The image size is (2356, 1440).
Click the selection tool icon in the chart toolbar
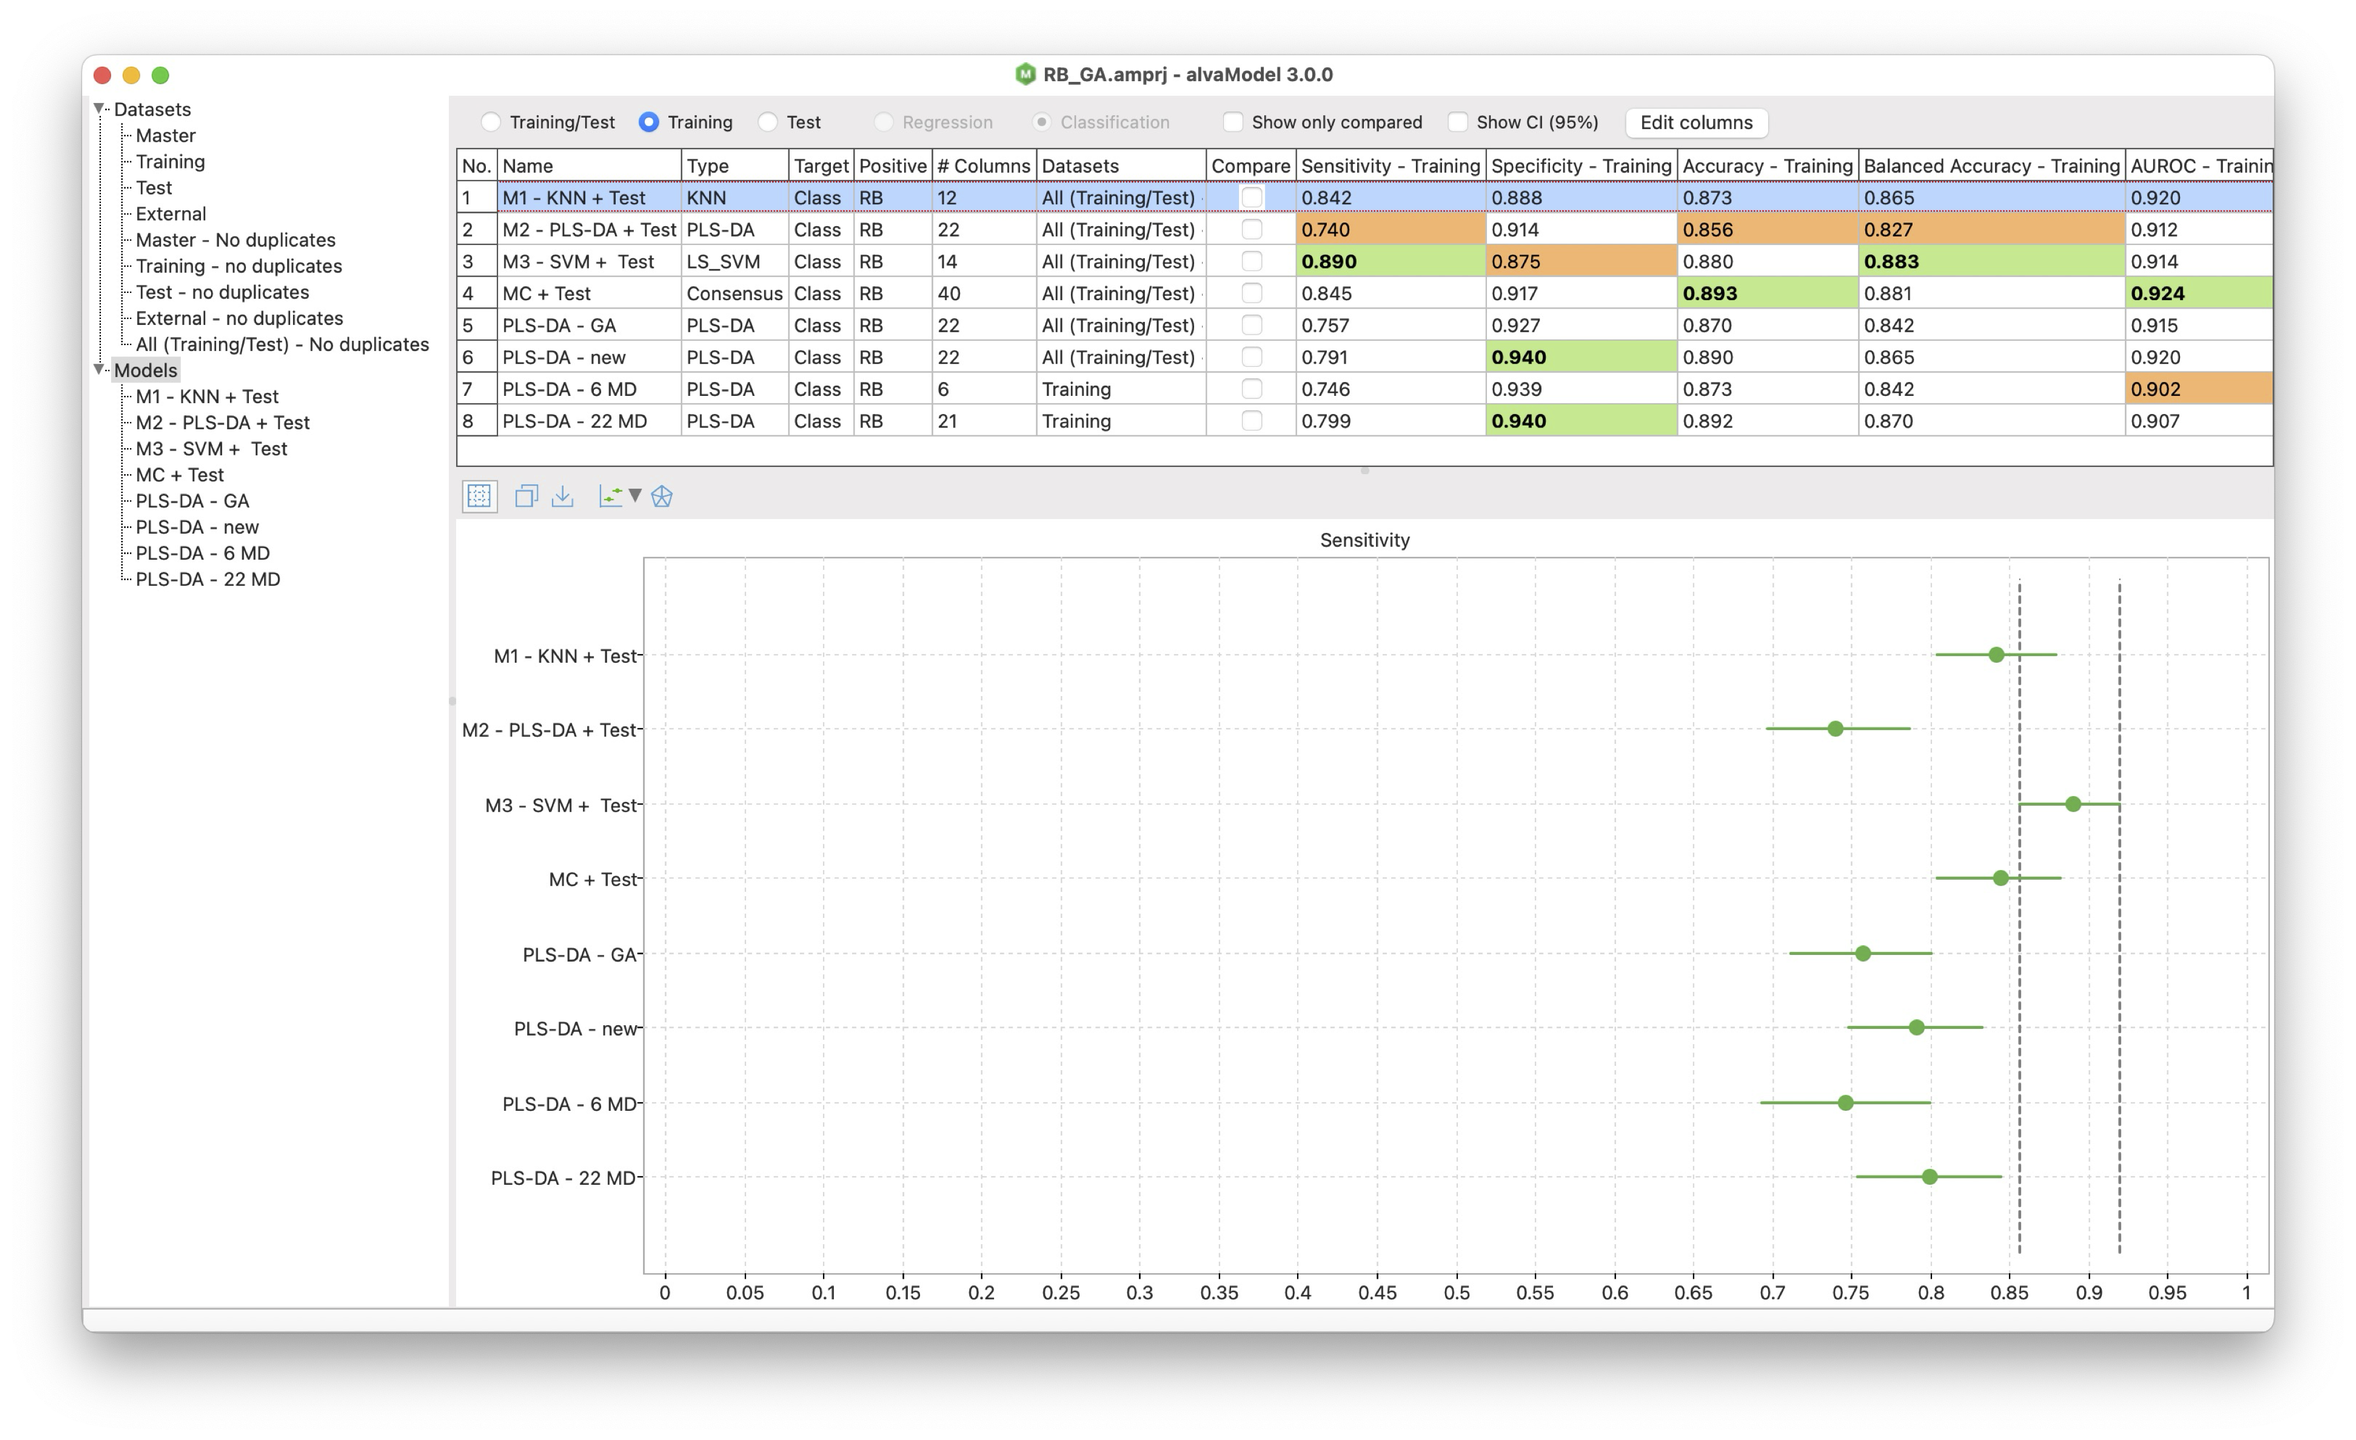click(479, 496)
